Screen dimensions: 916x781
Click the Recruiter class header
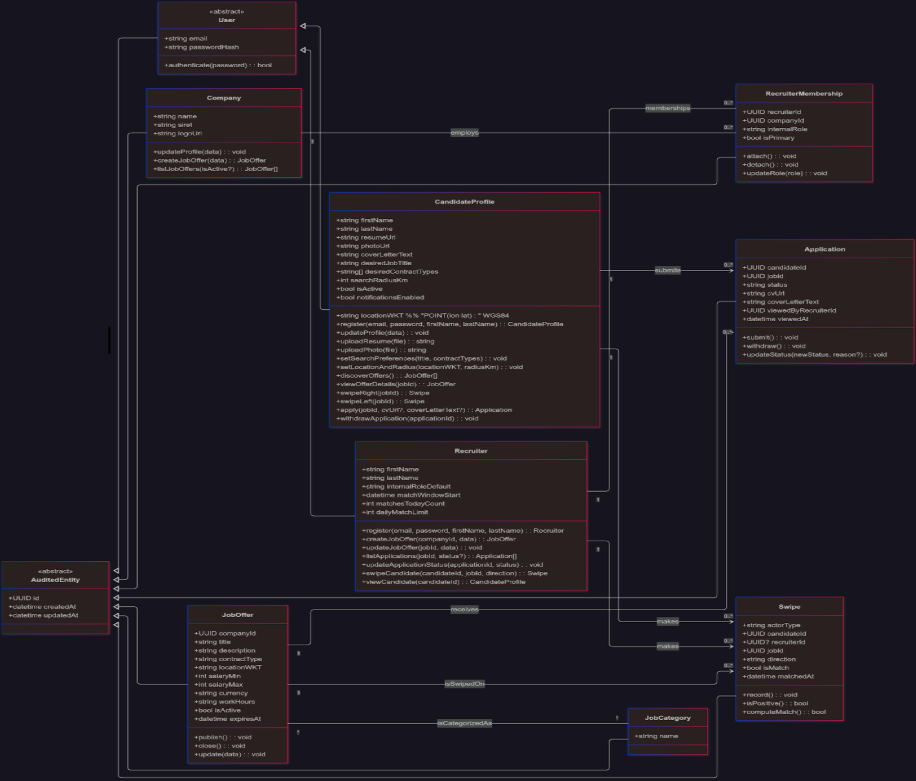470,450
